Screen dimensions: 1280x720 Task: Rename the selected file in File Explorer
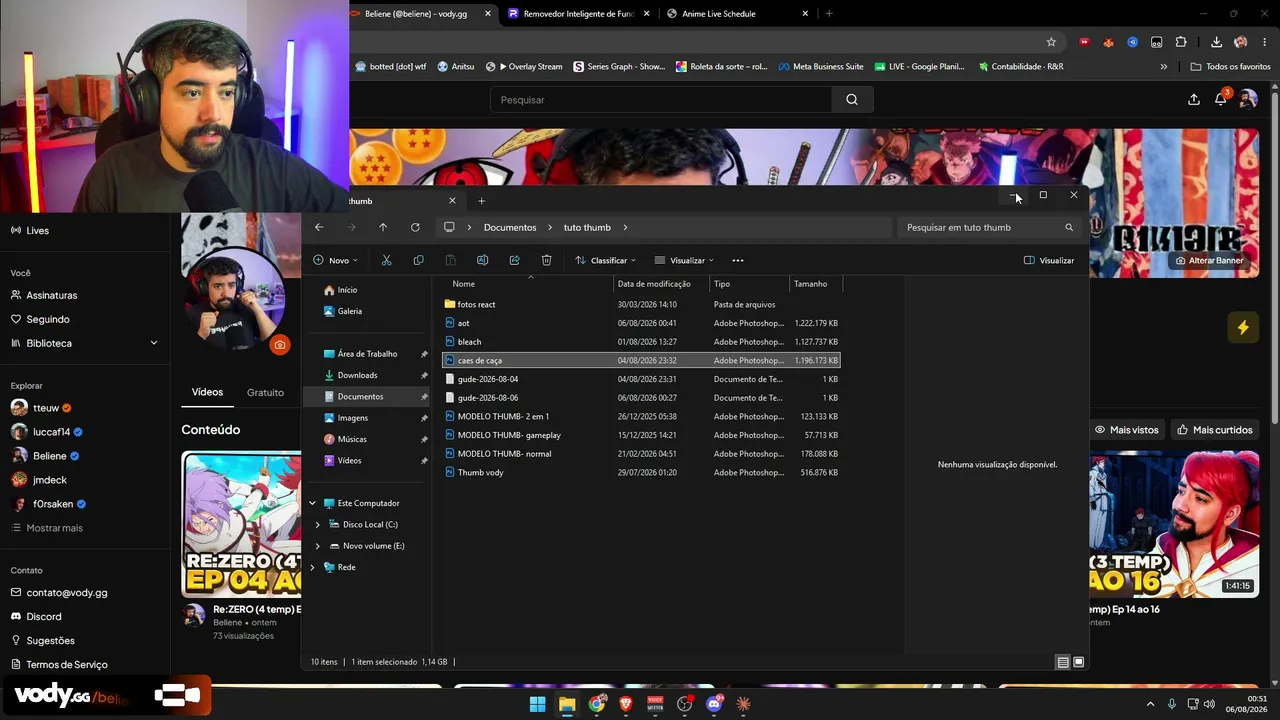click(x=482, y=260)
